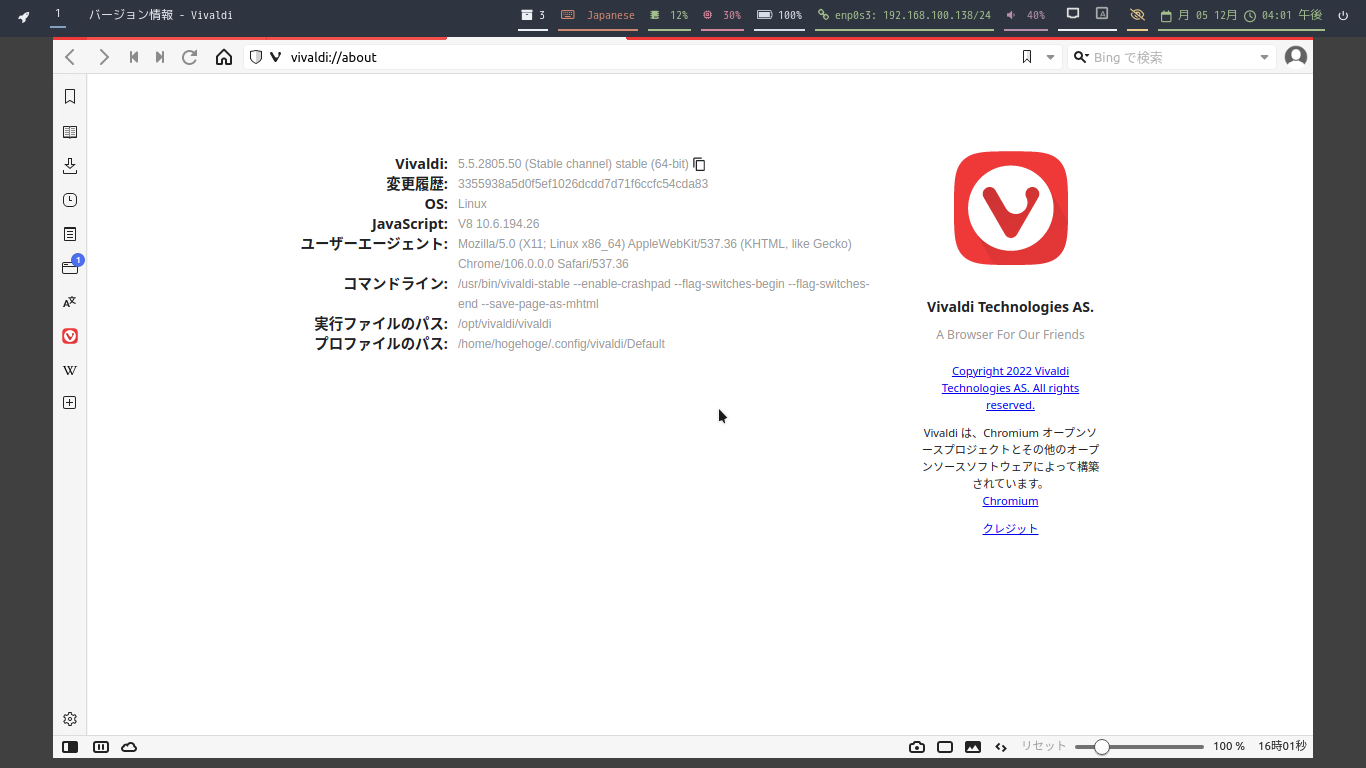Go to the home page
This screenshot has width=1366, height=768.
pyautogui.click(x=224, y=57)
